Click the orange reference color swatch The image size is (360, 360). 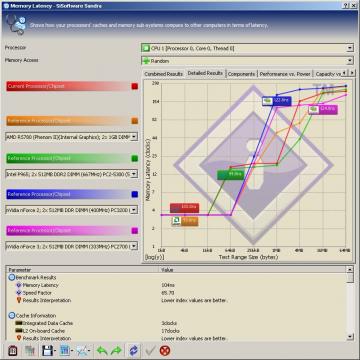135,121
